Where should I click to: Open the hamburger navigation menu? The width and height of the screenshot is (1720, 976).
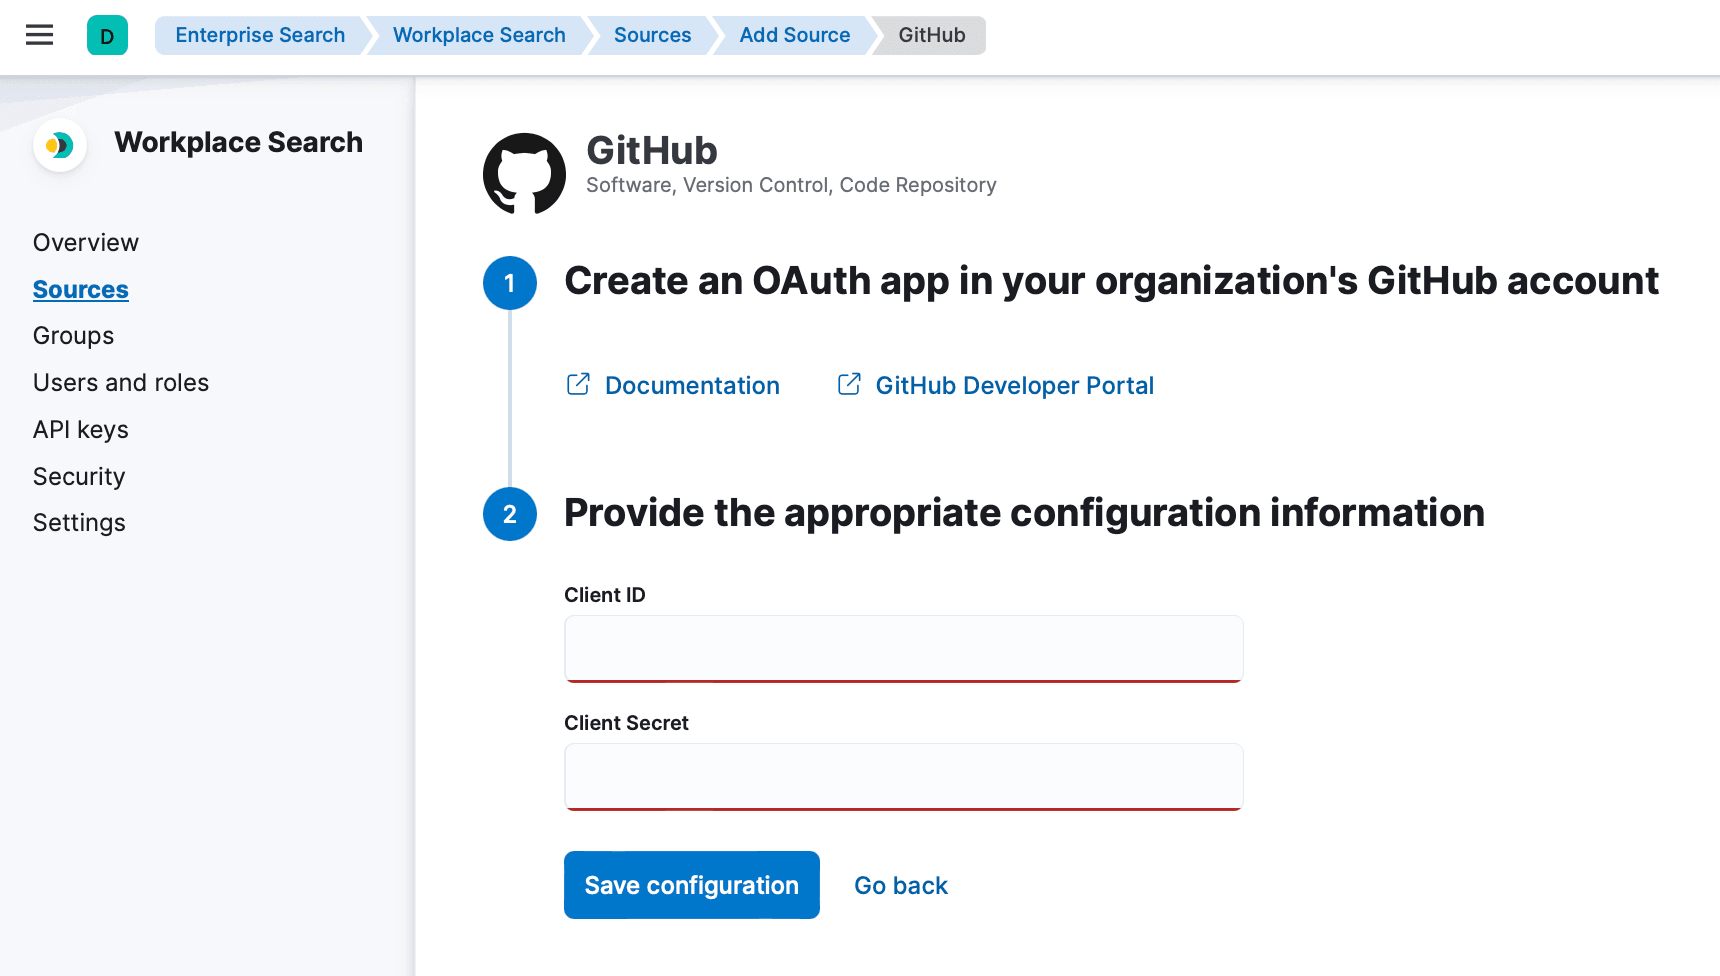(39, 35)
